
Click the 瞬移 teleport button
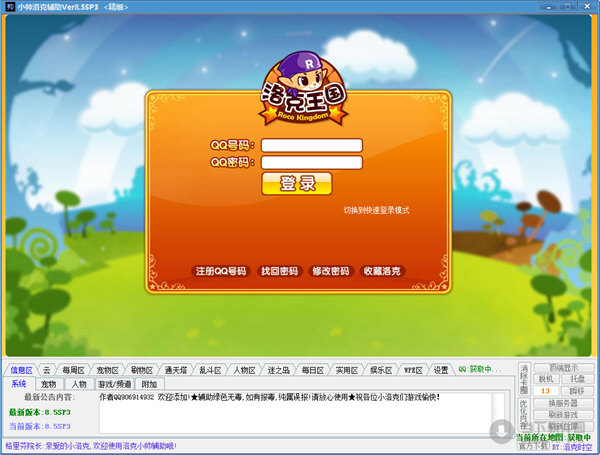[x=577, y=391]
